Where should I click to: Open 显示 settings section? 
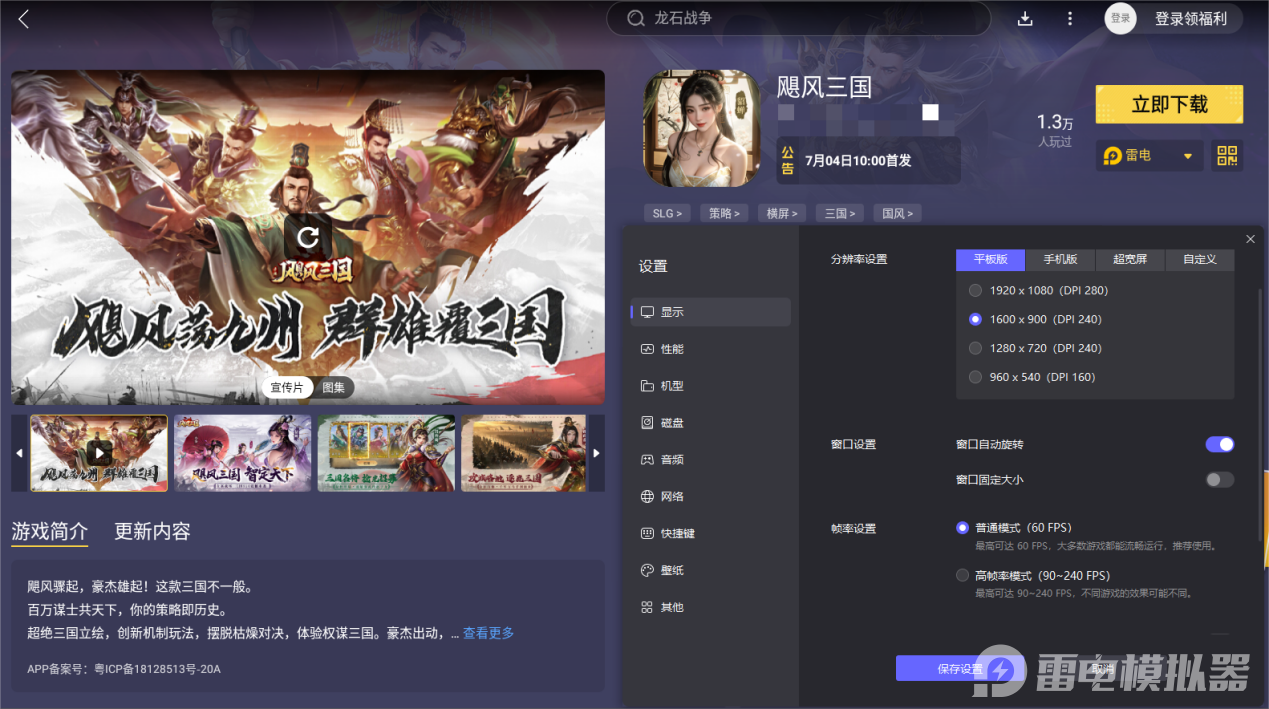tap(711, 312)
